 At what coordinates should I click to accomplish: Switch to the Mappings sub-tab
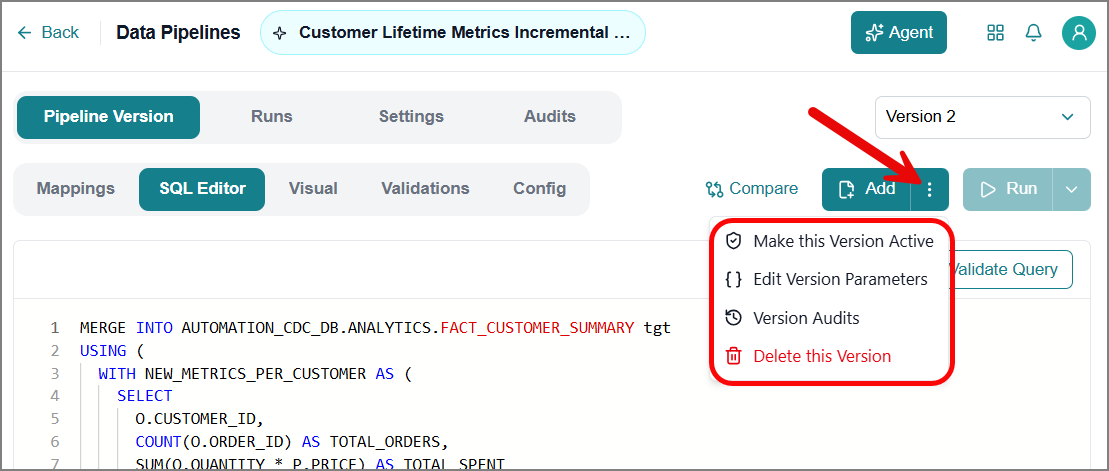click(76, 189)
